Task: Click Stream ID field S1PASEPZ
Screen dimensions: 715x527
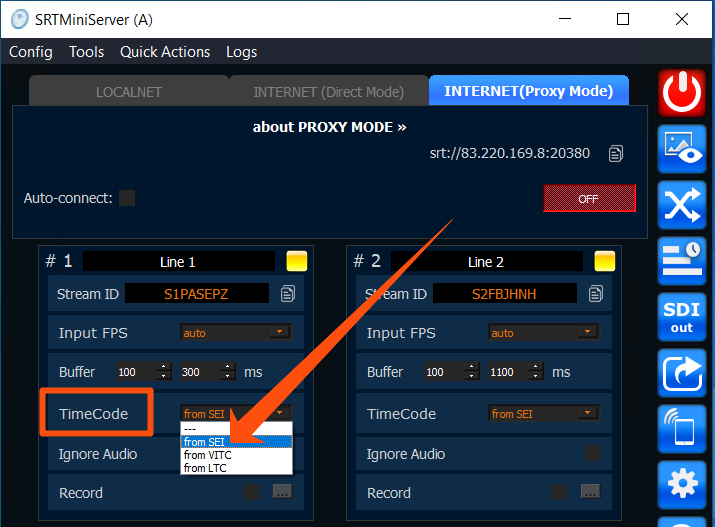Action: [197, 294]
